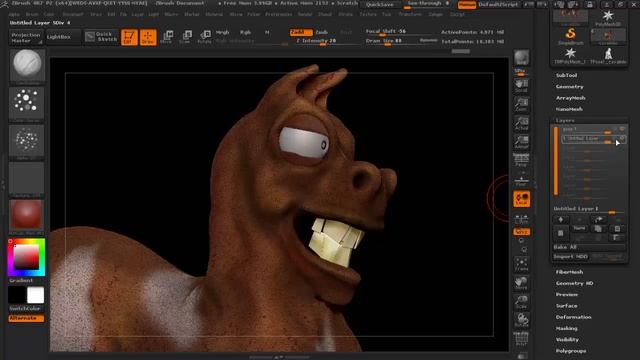The width and height of the screenshot is (640, 360).
Task: Activate Quick Sketch
Action: coord(102,37)
